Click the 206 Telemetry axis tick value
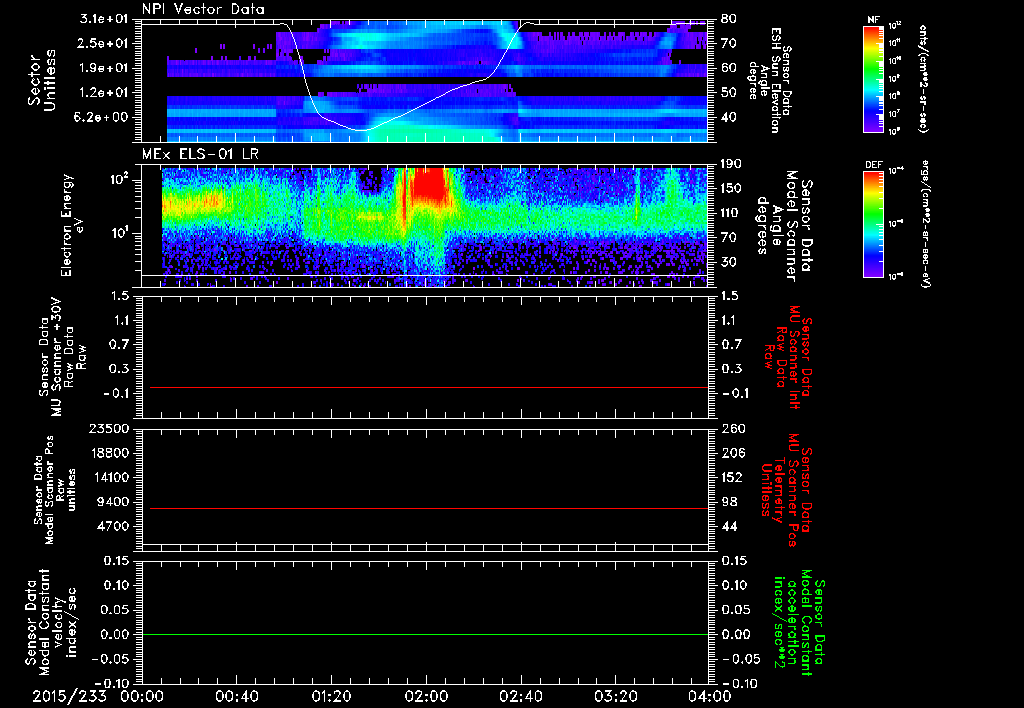Viewport: 1024px width, 708px height. tap(732, 453)
